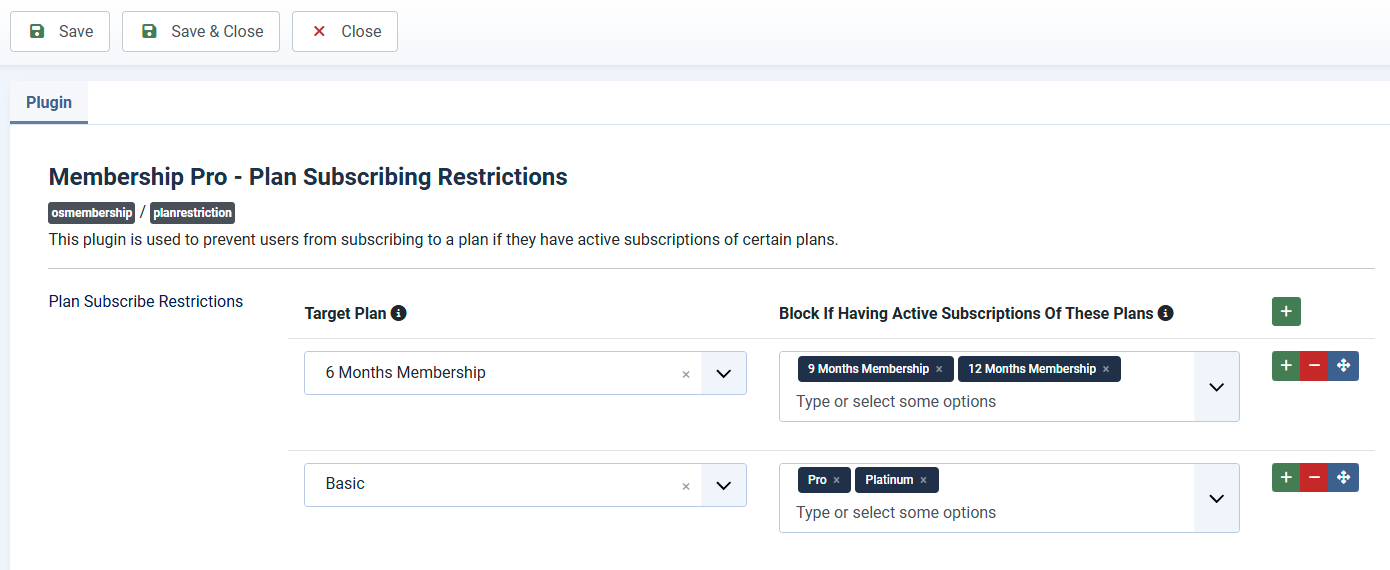
Task: Expand blocked plans dropdown for 6 Months Membership
Action: coord(1216,387)
